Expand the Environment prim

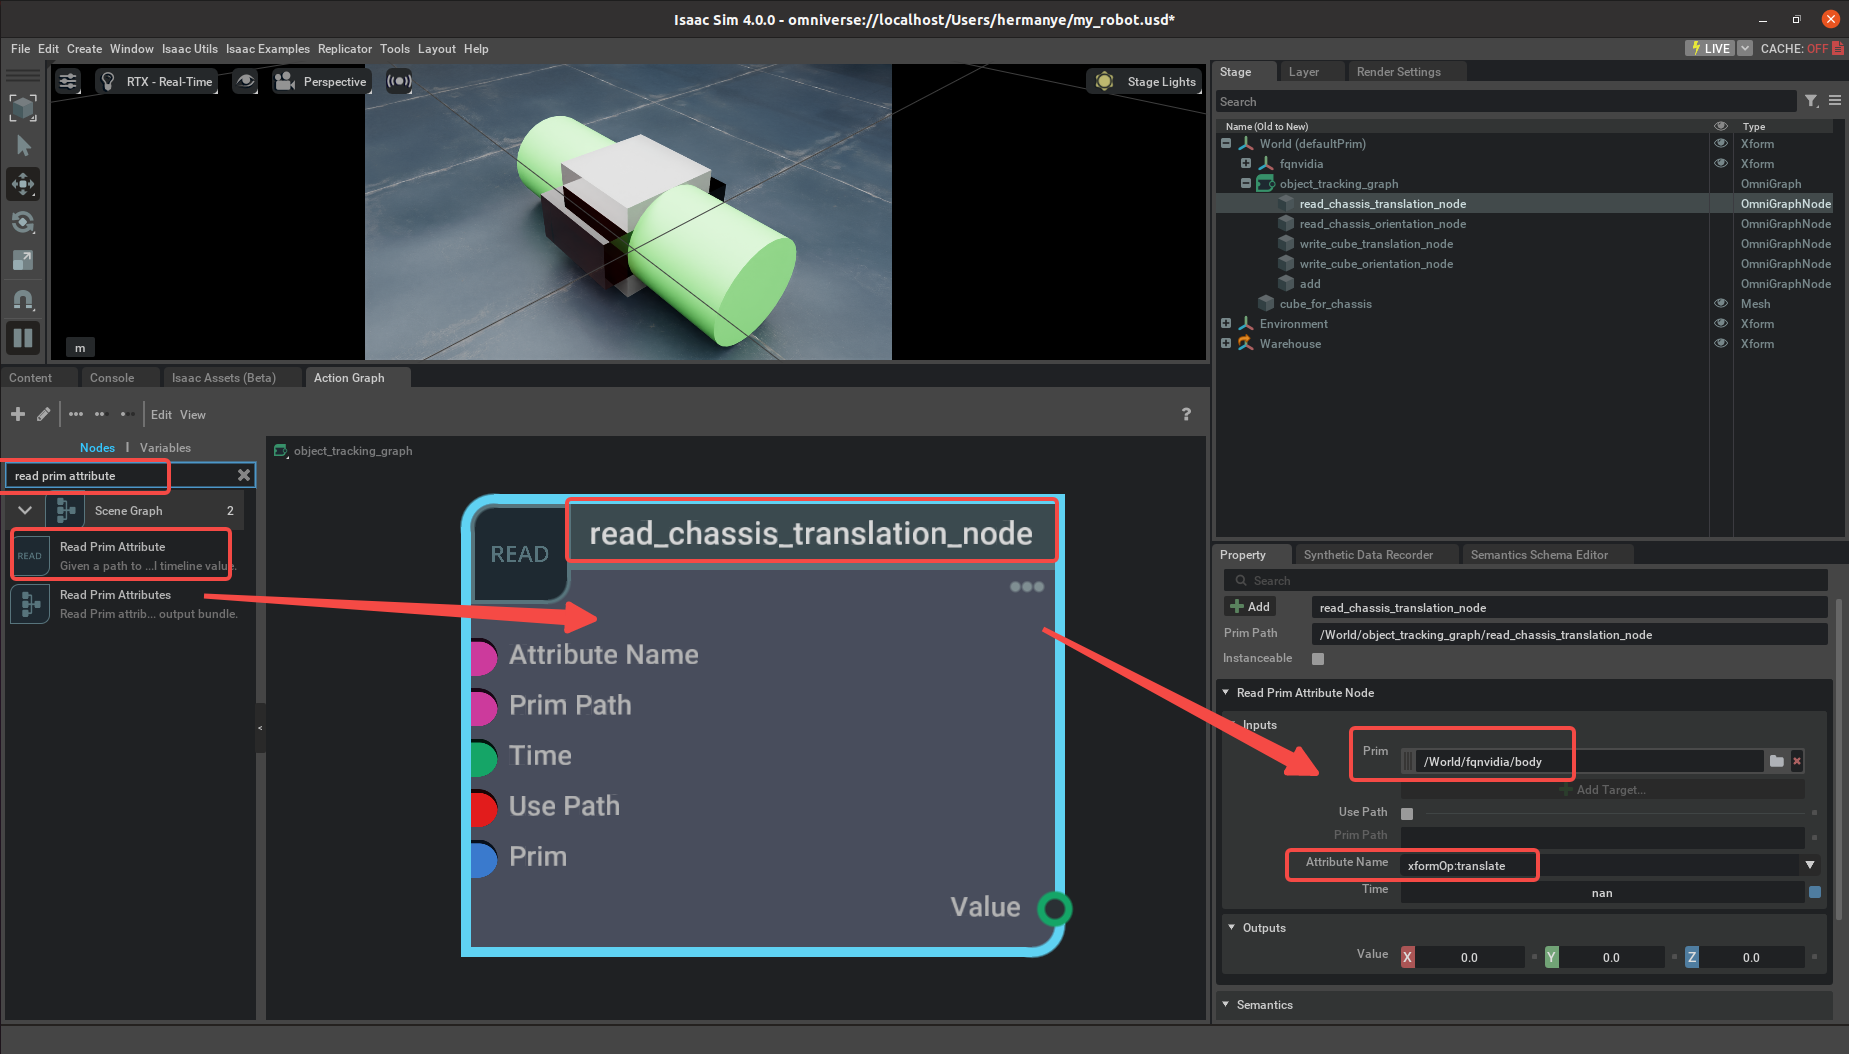click(x=1226, y=324)
